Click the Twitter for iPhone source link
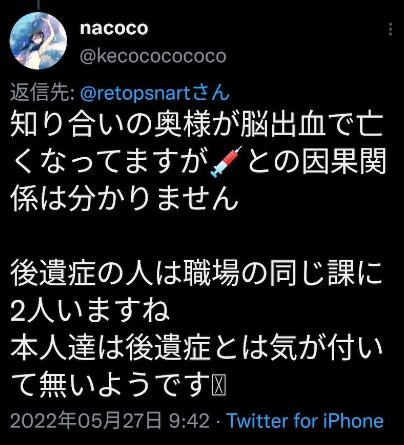The height and width of the screenshot is (445, 404). pos(305,421)
